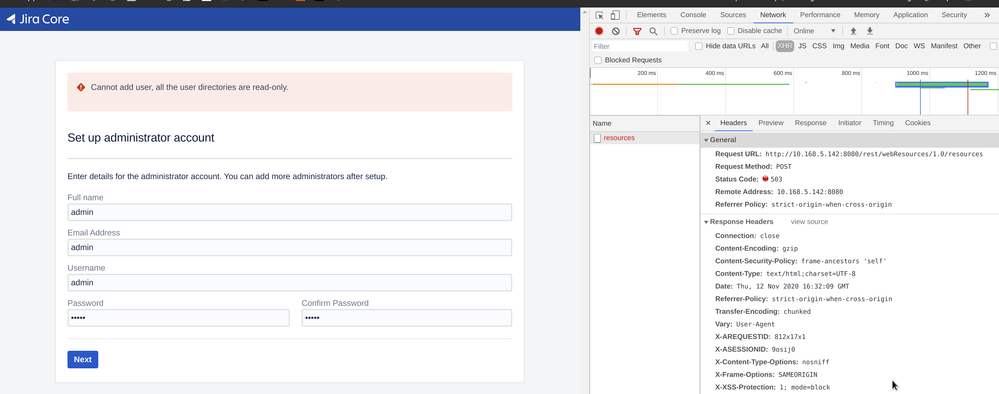The height and width of the screenshot is (394, 999).
Task: Open the Cookies tab of the request
Action: (917, 123)
